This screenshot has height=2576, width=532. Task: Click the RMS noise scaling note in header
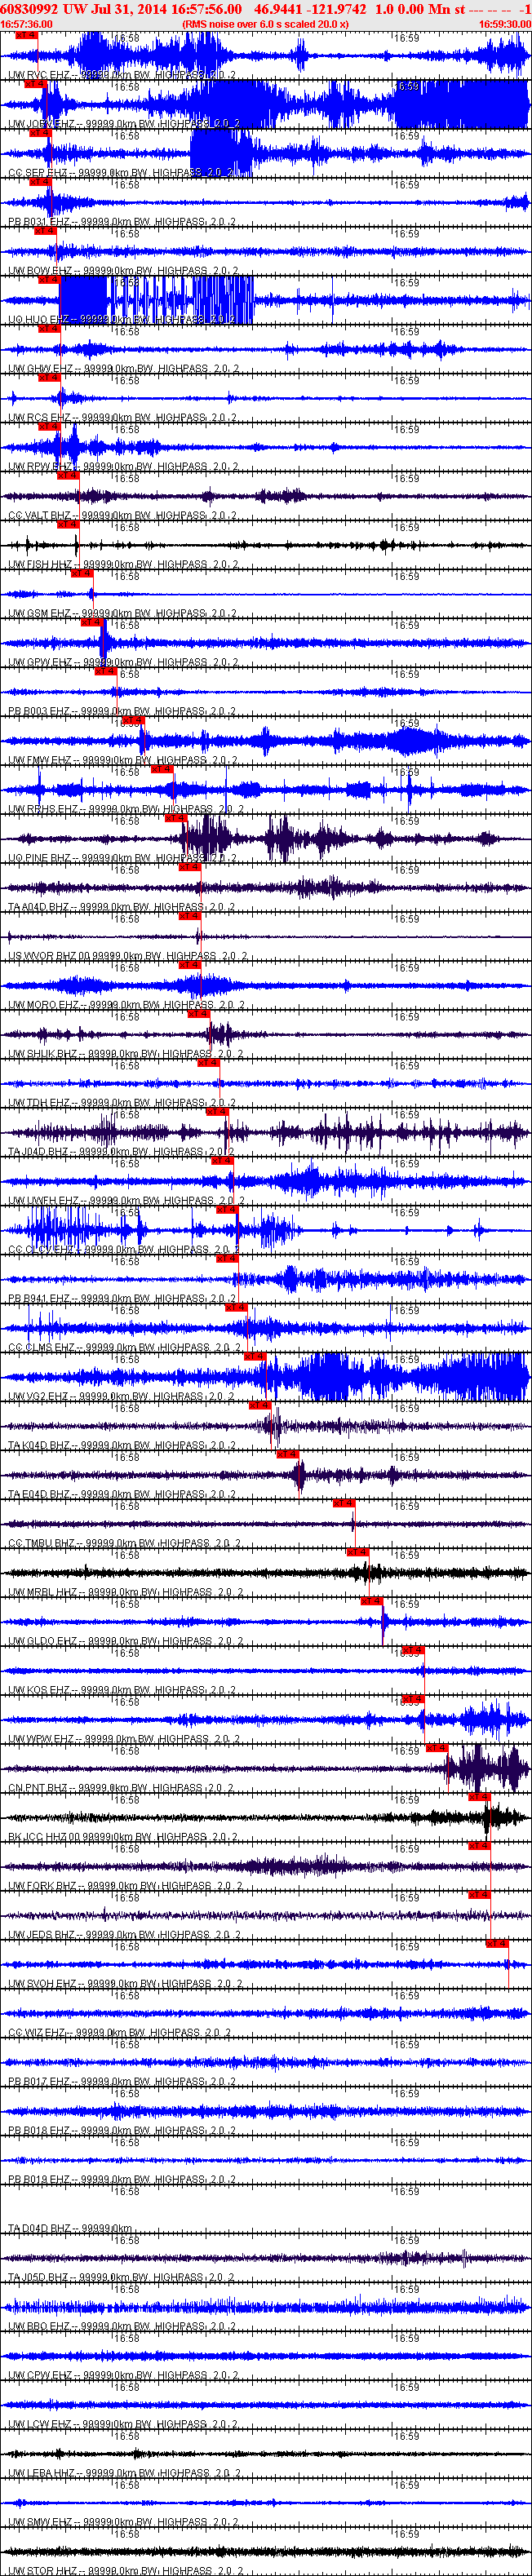(266, 24)
